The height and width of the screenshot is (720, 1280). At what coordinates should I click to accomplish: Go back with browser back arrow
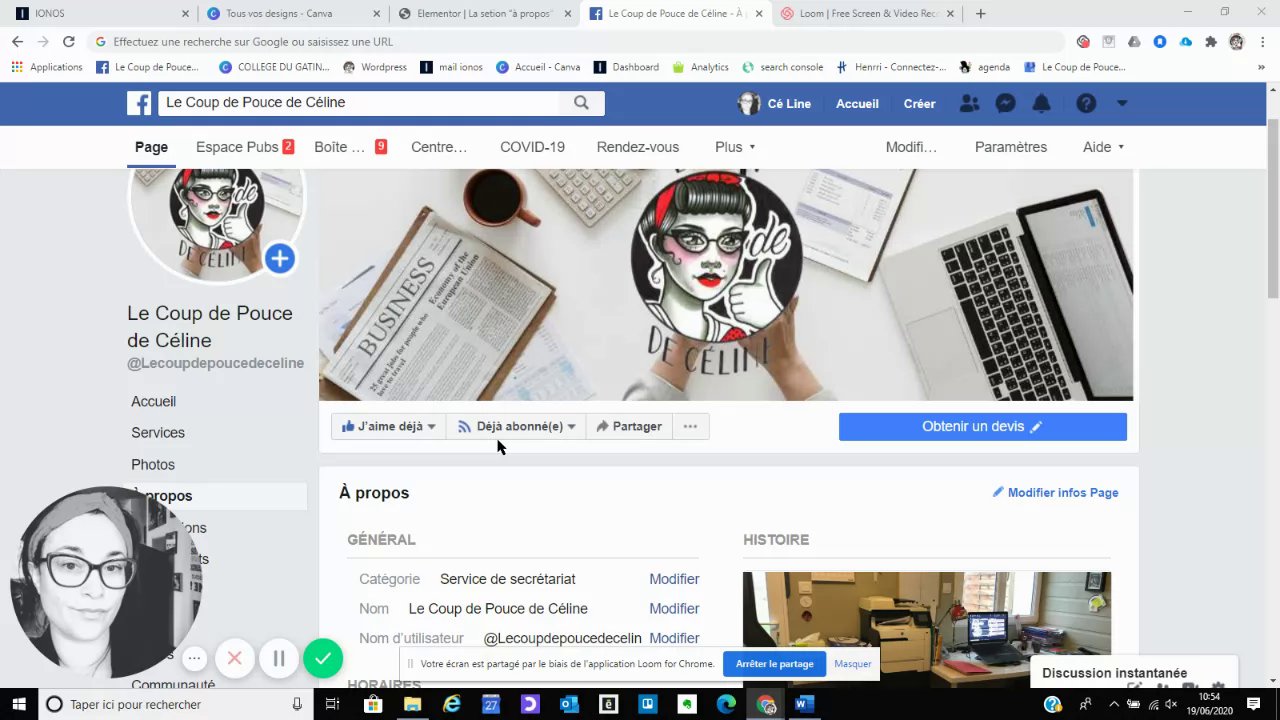[x=17, y=42]
